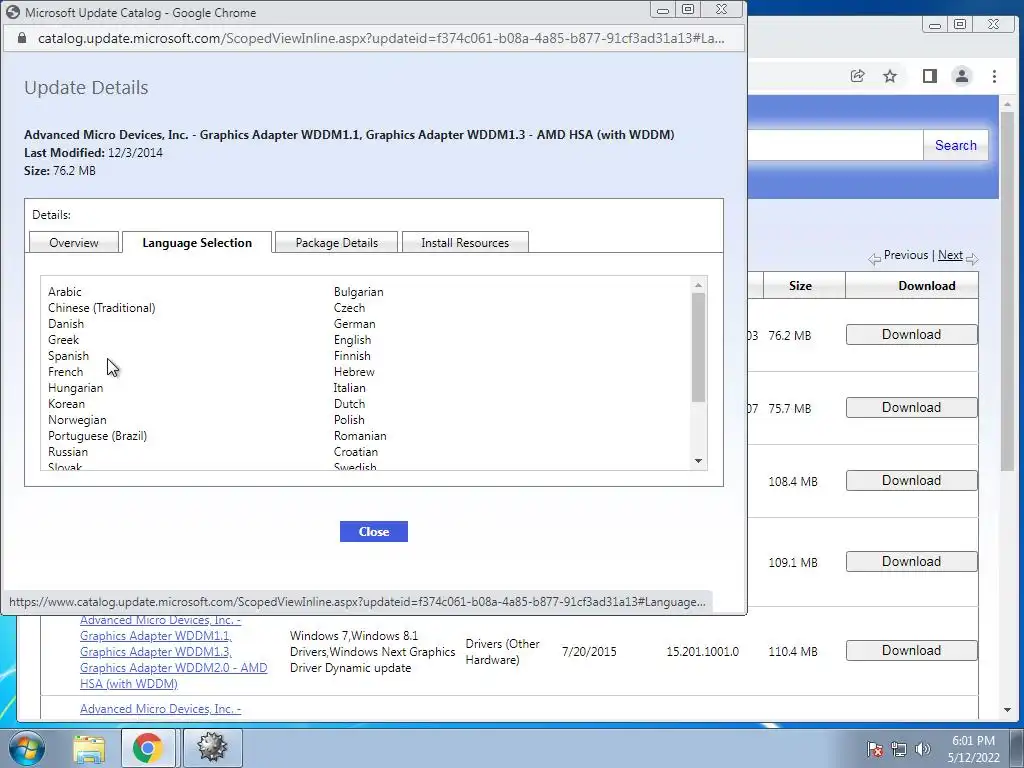Image resolution: width=1024 pixels, height=768 pixels.
Task: Download the 75.7 MB update
Action: [912, 408]
